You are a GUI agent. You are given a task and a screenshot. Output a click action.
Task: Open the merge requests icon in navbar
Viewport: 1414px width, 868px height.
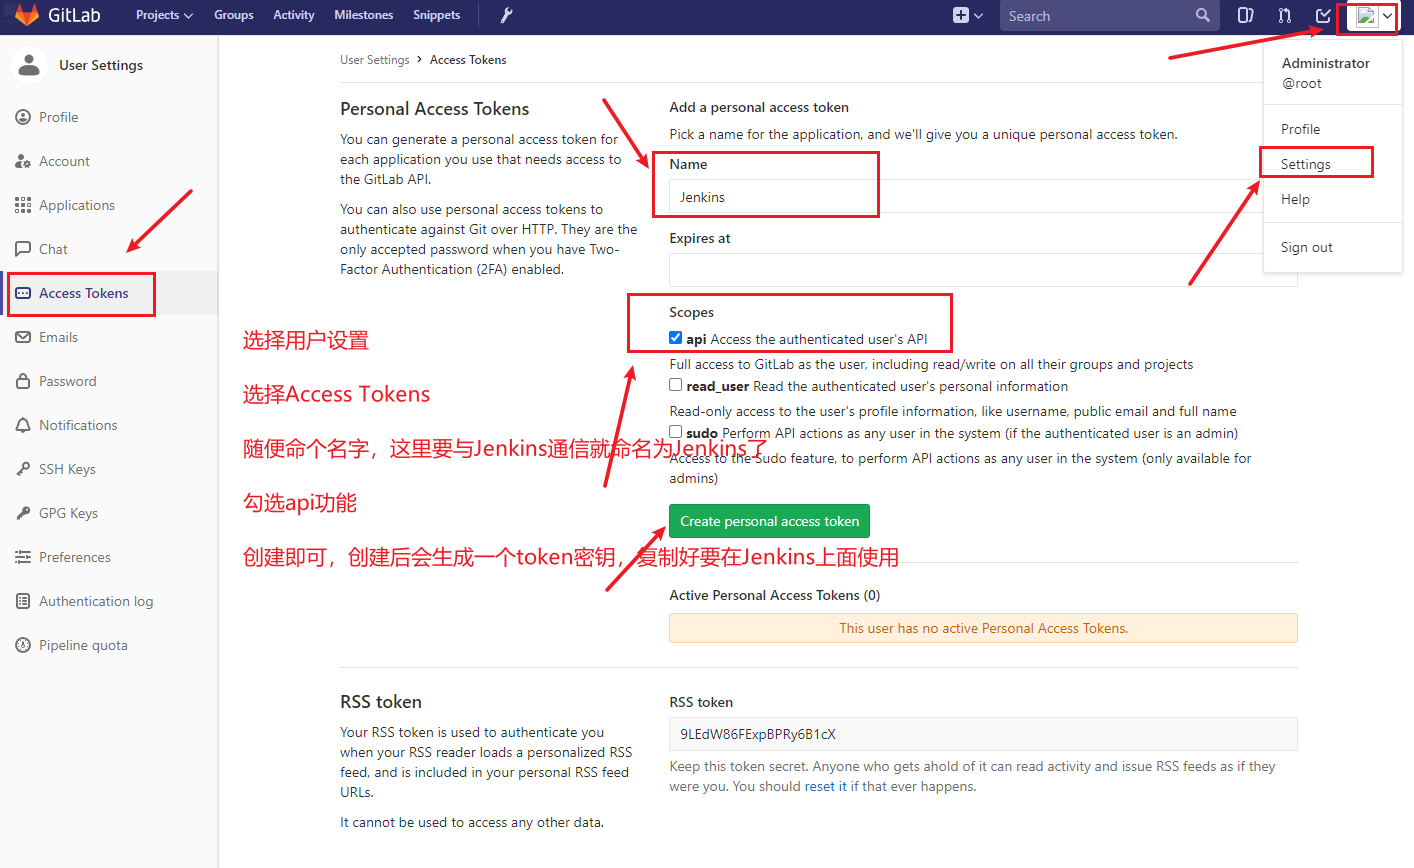click(1284, 15)
